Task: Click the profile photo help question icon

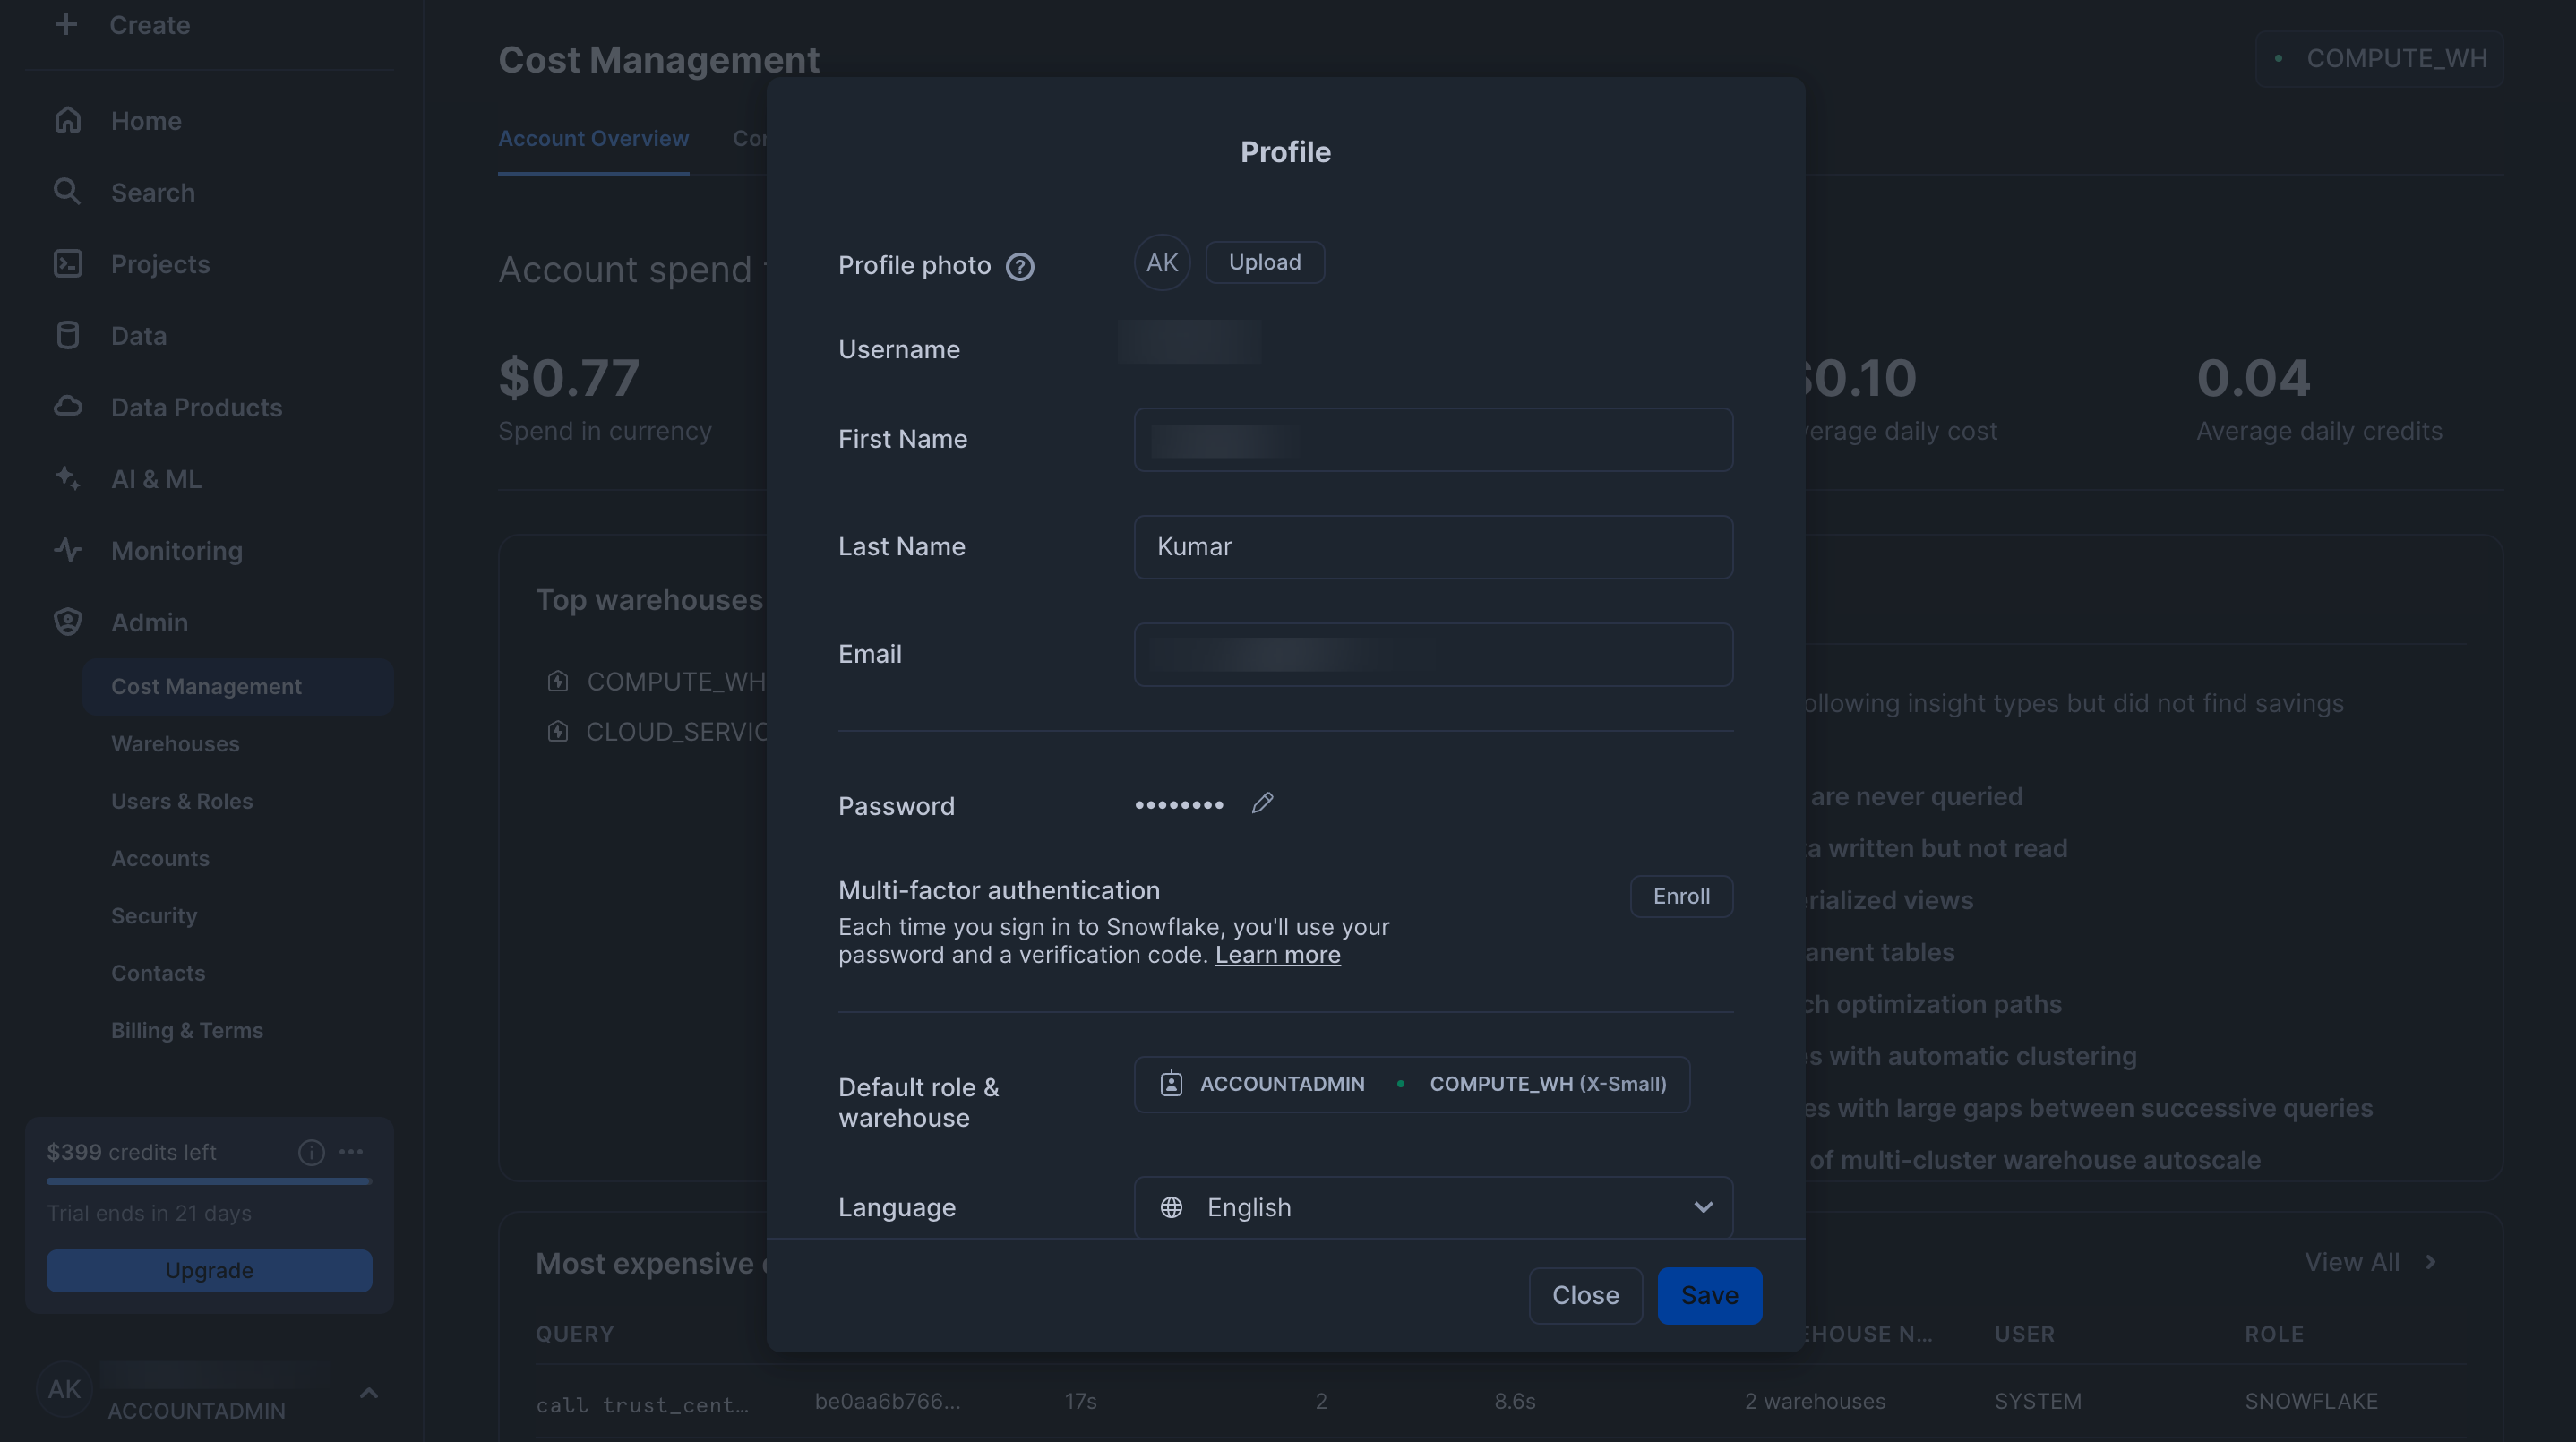Action: 1019,267
